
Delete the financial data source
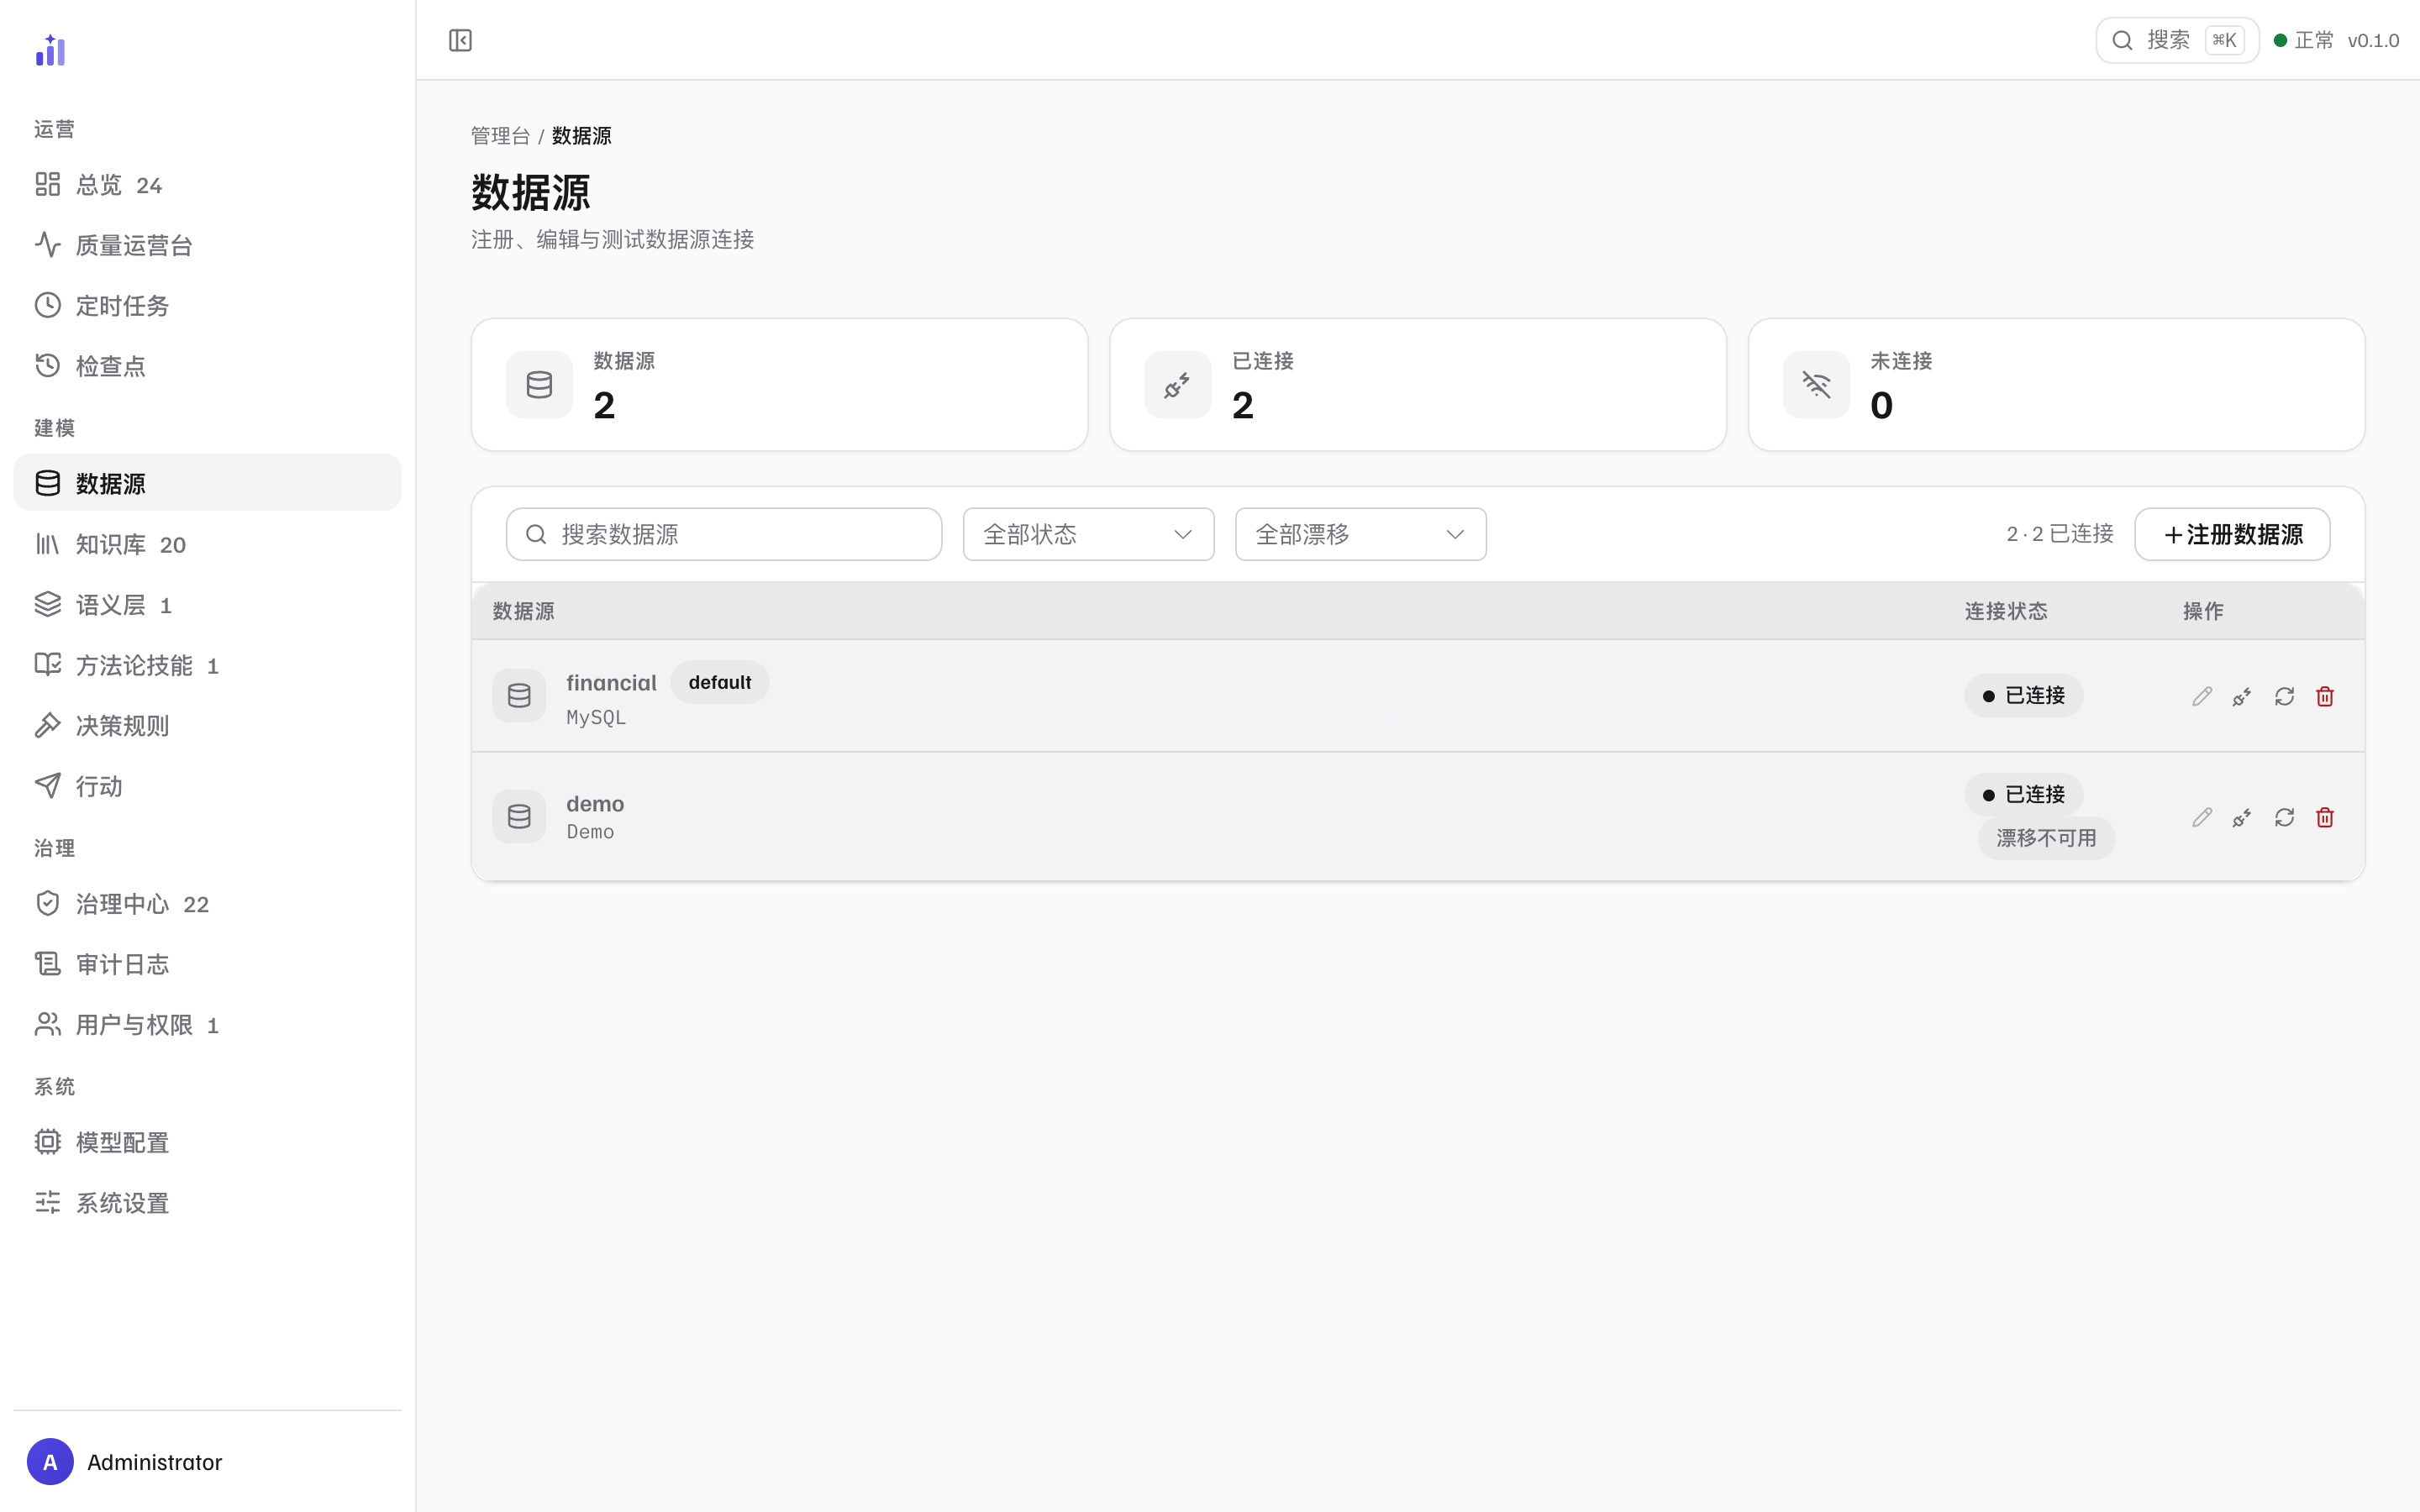(2325, 696)
